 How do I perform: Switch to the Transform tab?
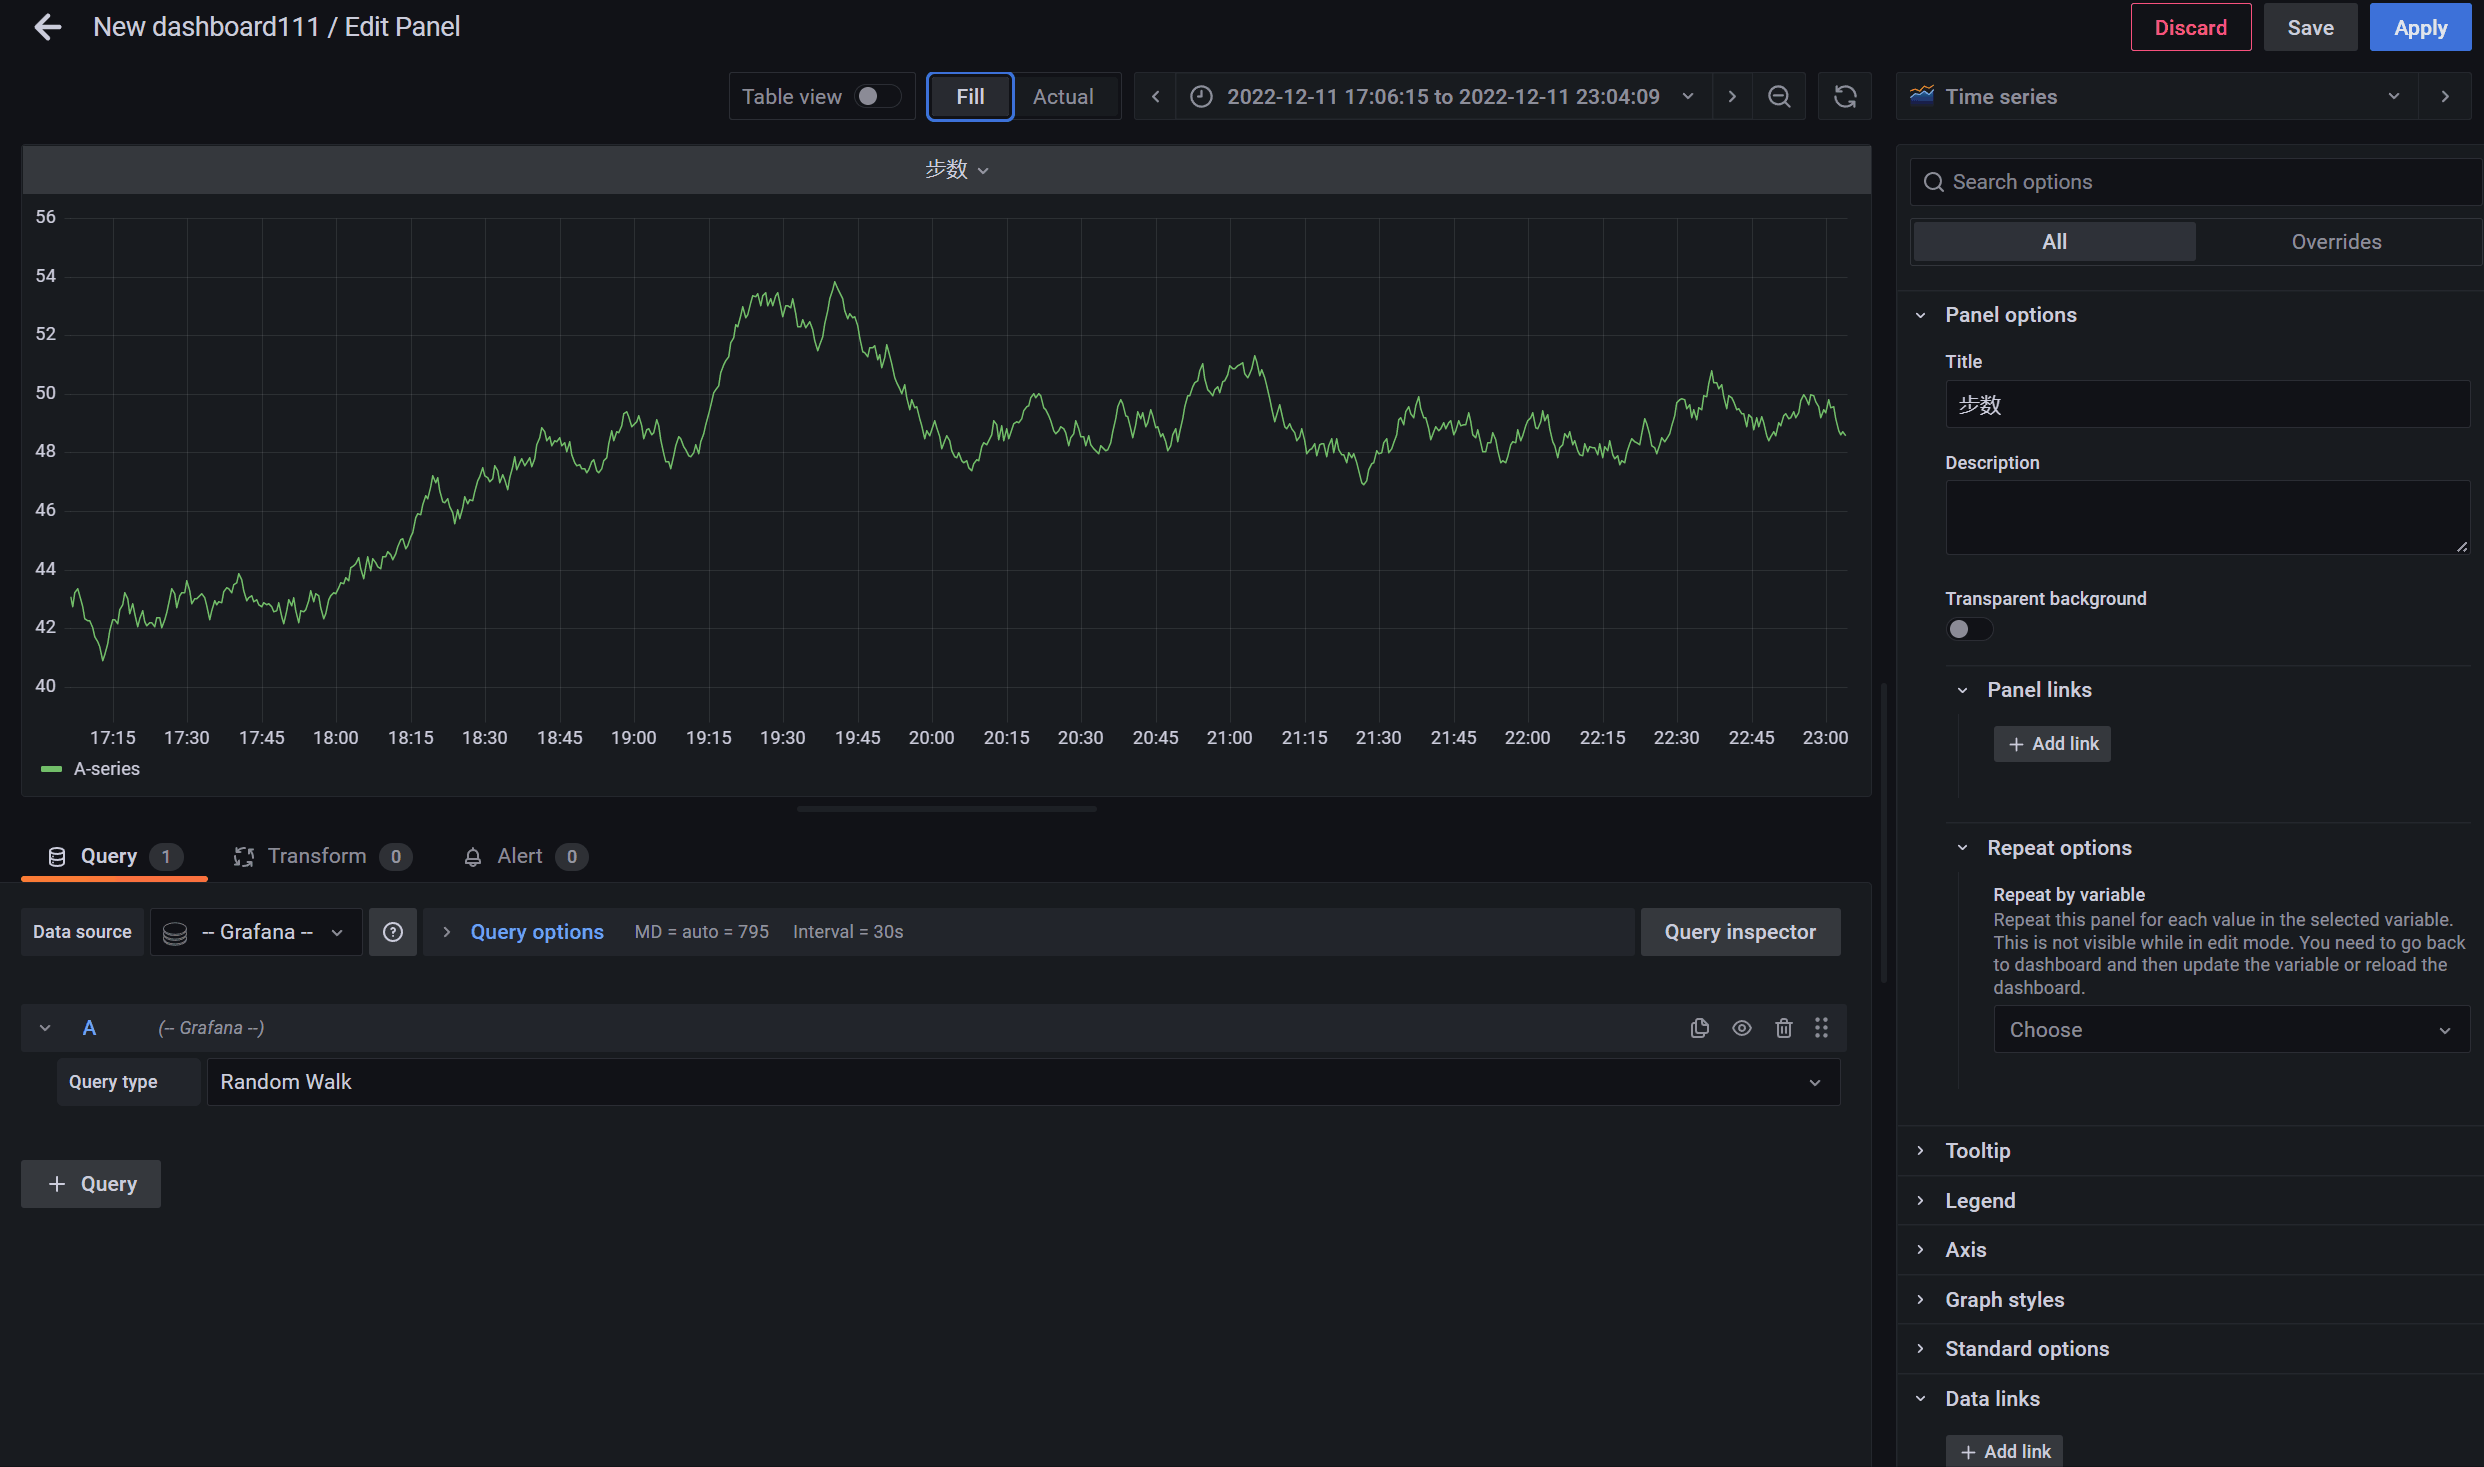point(316,856)
